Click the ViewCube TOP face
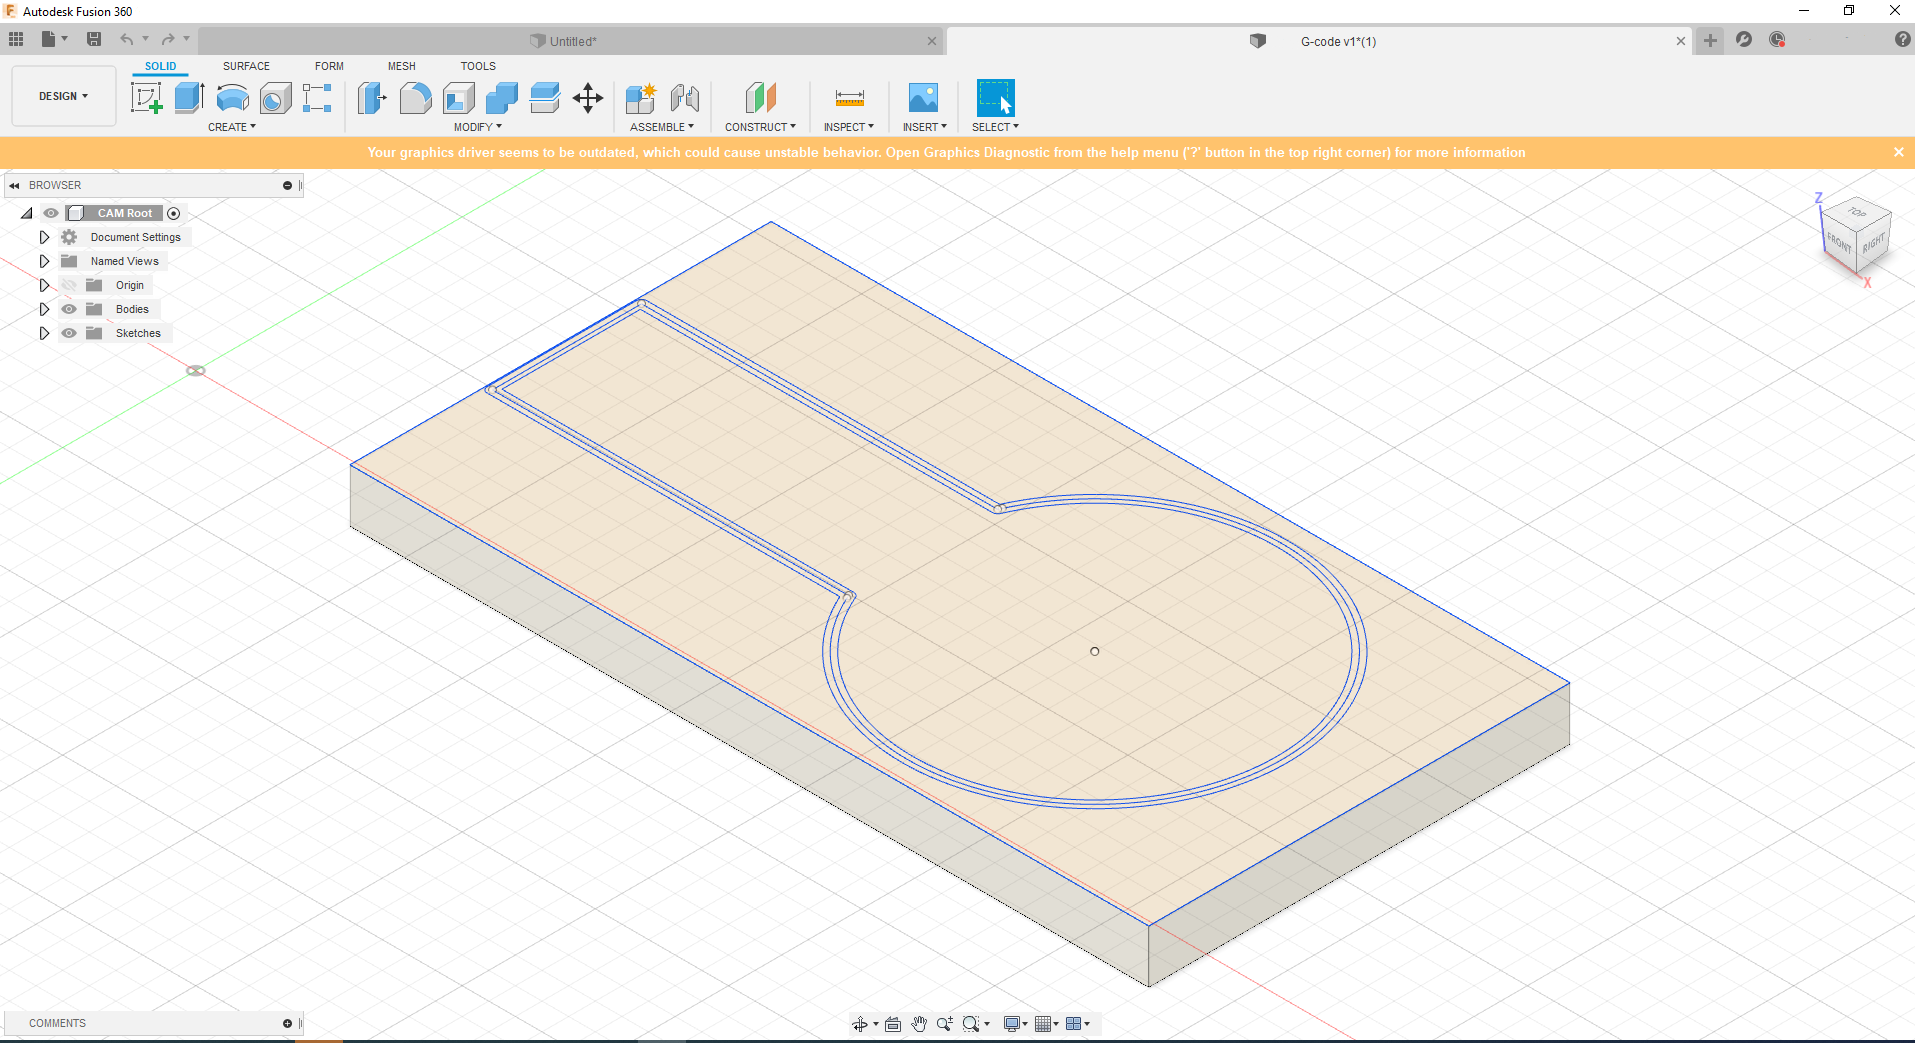The width and height of the screenshot is (1915, 1043). pyautogui.click(x=1857, y=211)
